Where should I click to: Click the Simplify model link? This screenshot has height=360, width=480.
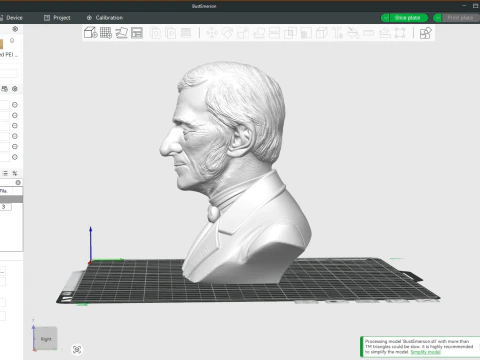[x=425, y=352]
